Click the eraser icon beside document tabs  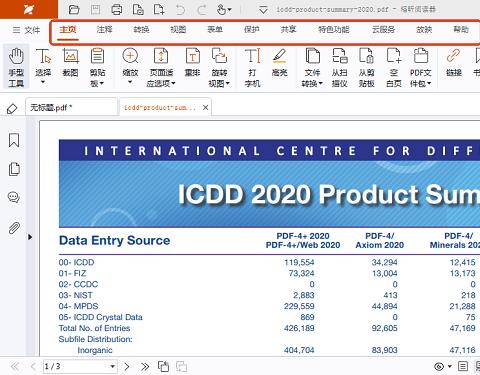point(12,109)
